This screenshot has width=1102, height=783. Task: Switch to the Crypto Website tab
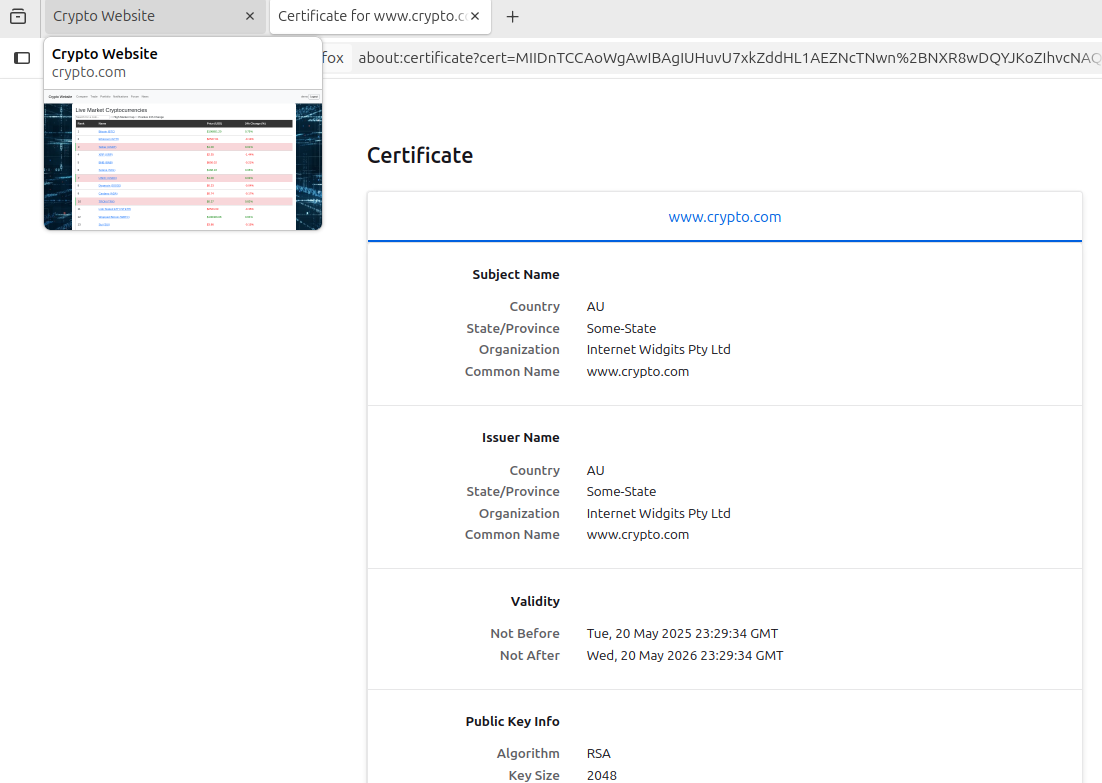coord(140,17)
